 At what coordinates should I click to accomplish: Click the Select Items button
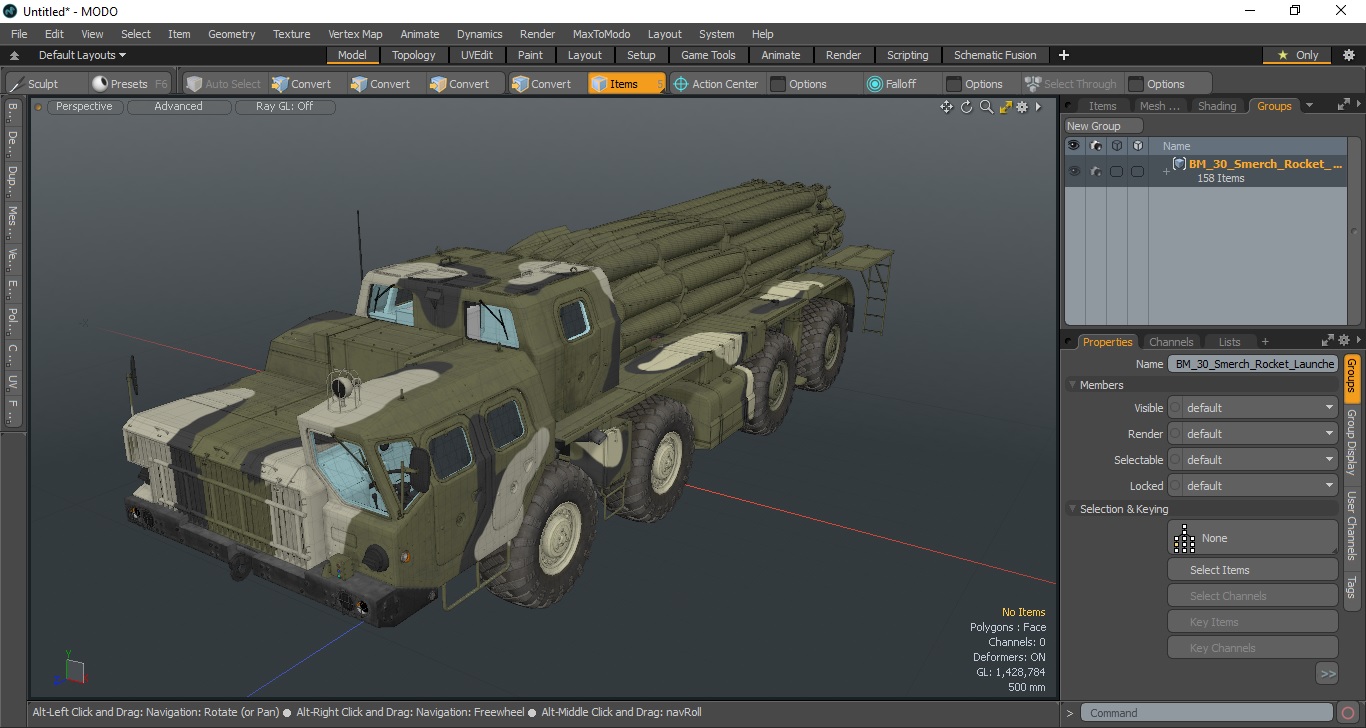(x=1252, y=570)
